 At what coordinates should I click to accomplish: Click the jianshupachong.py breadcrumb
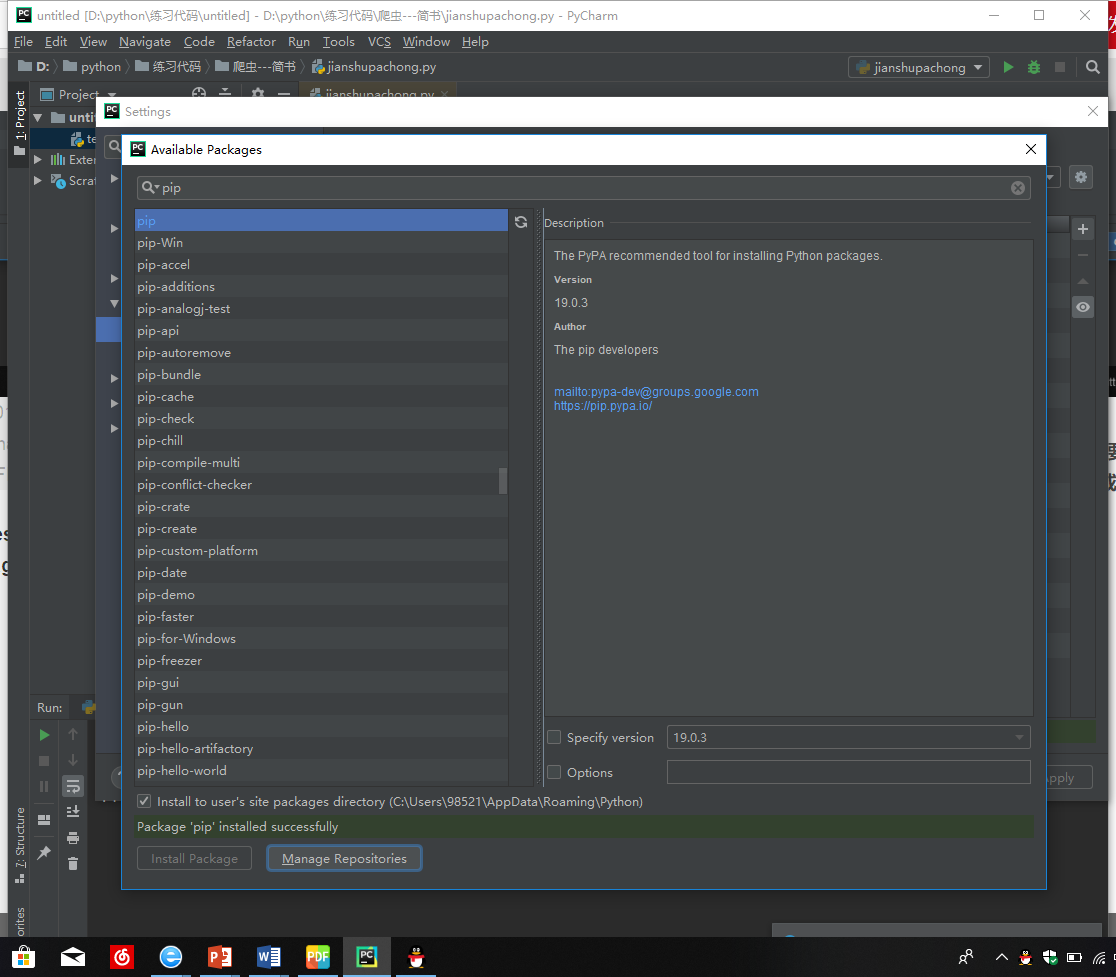tap(374, 67)
